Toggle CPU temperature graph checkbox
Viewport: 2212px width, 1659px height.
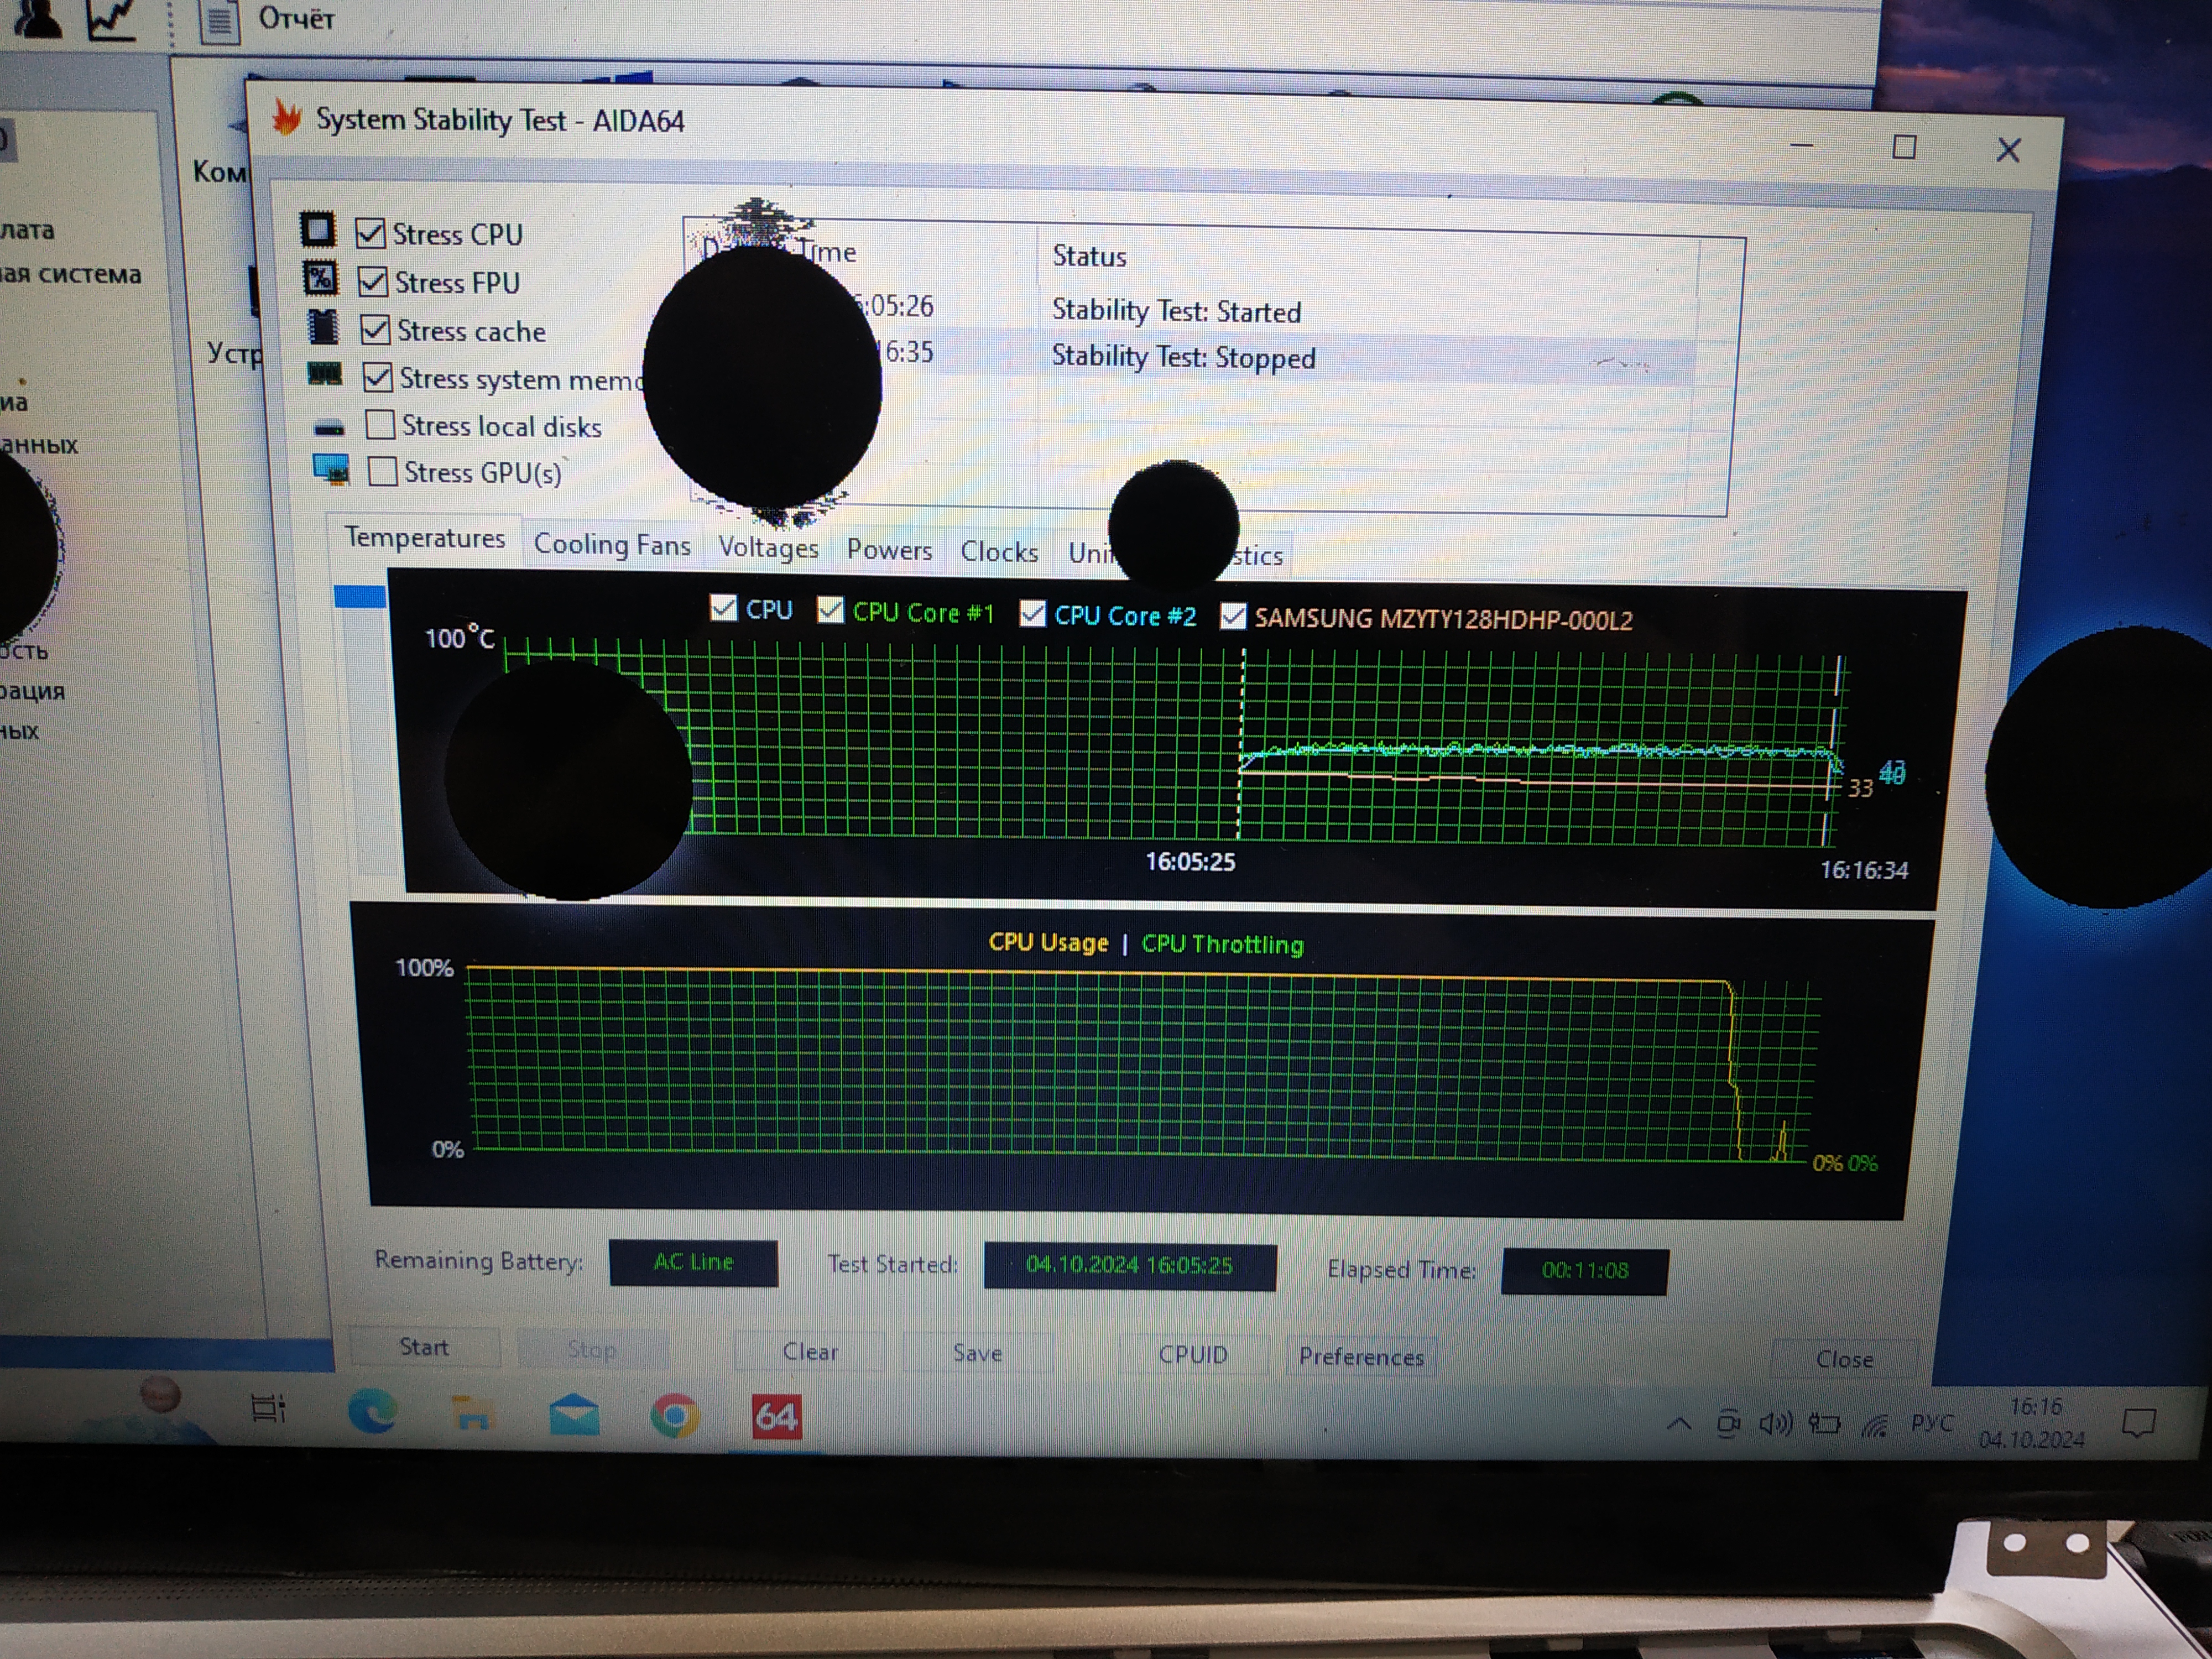[x=723, y=607]
